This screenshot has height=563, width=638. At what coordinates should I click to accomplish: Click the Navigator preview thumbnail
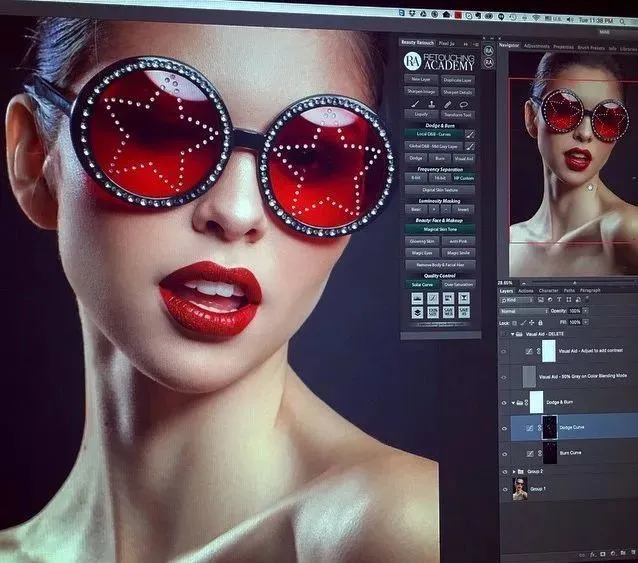coord(573,164)
